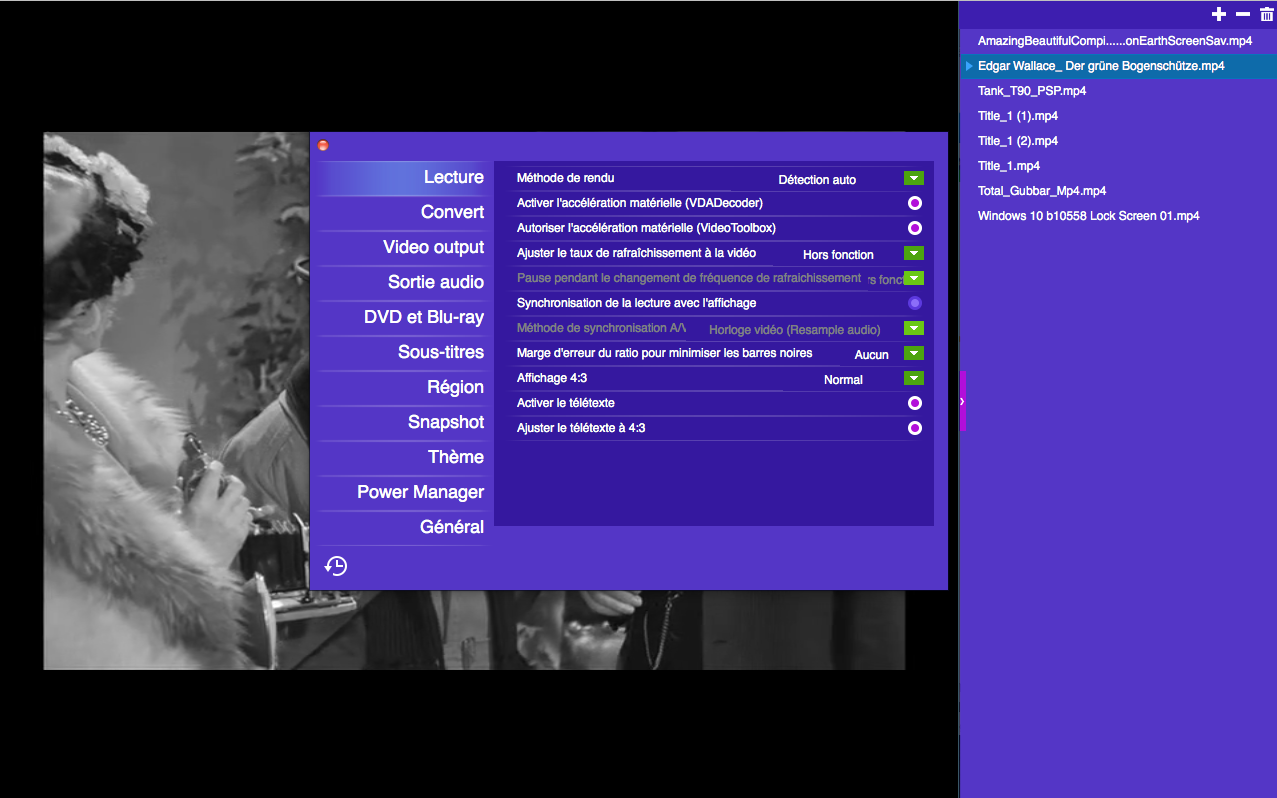Remove the selected item with the minus icon
This screenshot has height=798, width=1277.
point(1243,14)
